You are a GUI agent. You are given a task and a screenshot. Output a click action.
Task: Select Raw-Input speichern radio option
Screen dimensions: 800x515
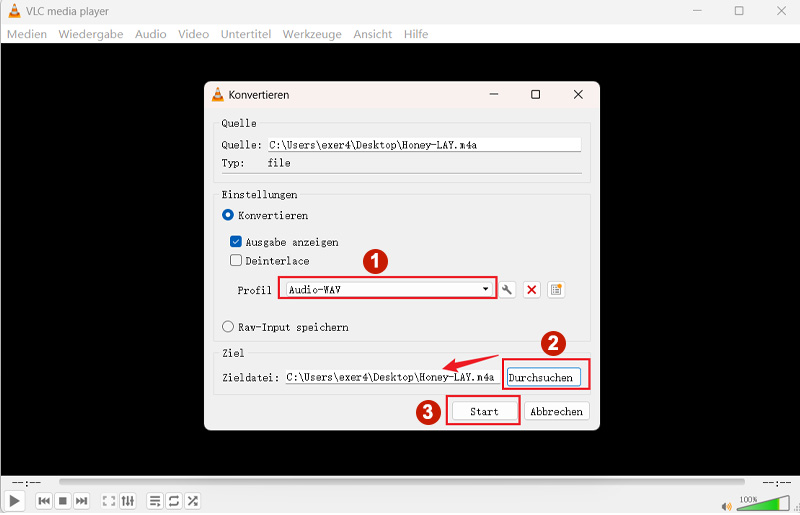pos(228,327)
